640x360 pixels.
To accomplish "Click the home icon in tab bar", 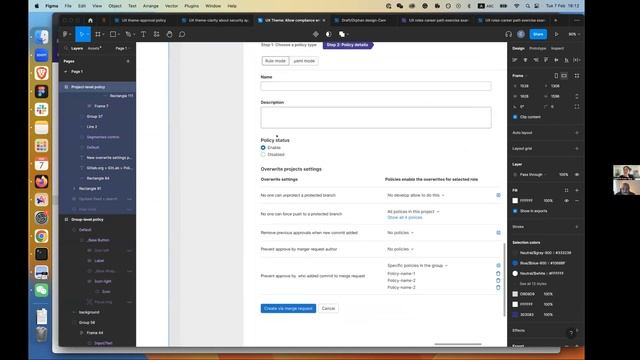I will point(90,20).
